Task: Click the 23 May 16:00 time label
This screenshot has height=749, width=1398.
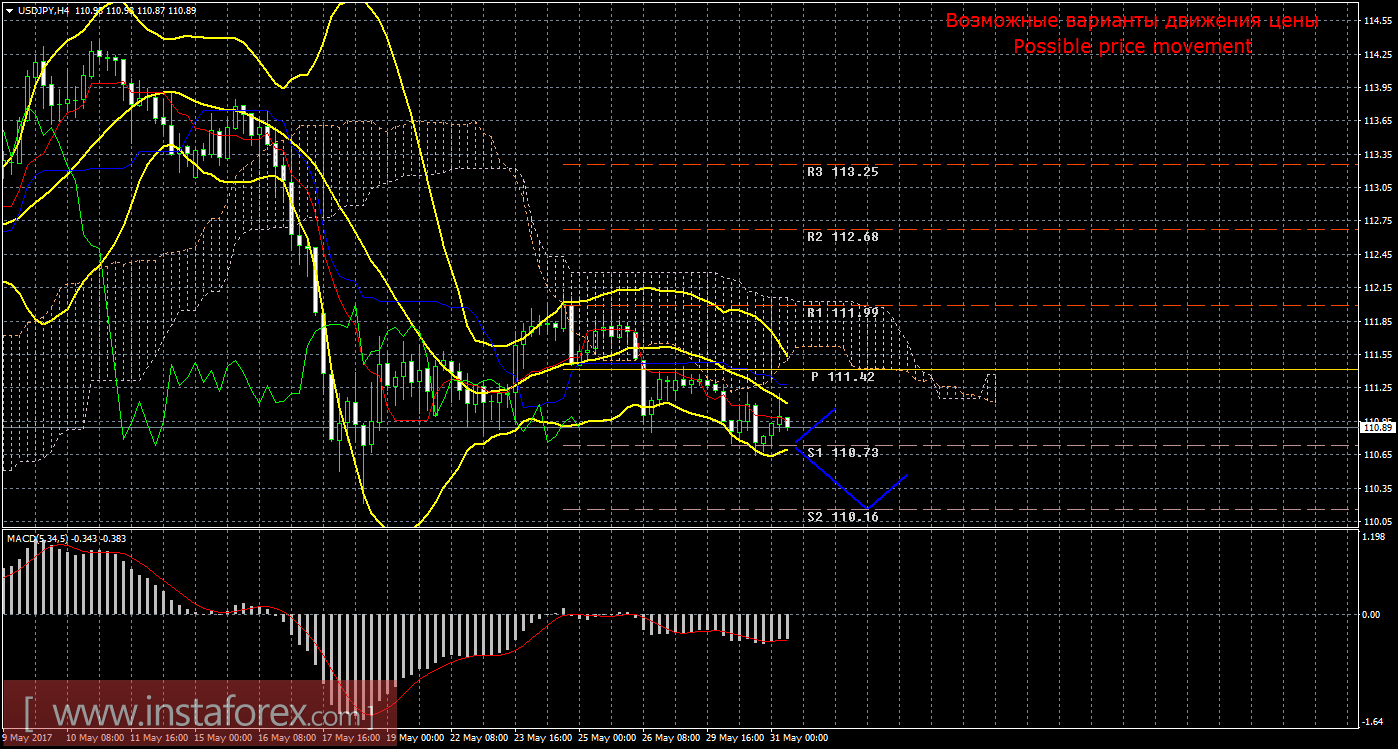Action: point(543,739)
